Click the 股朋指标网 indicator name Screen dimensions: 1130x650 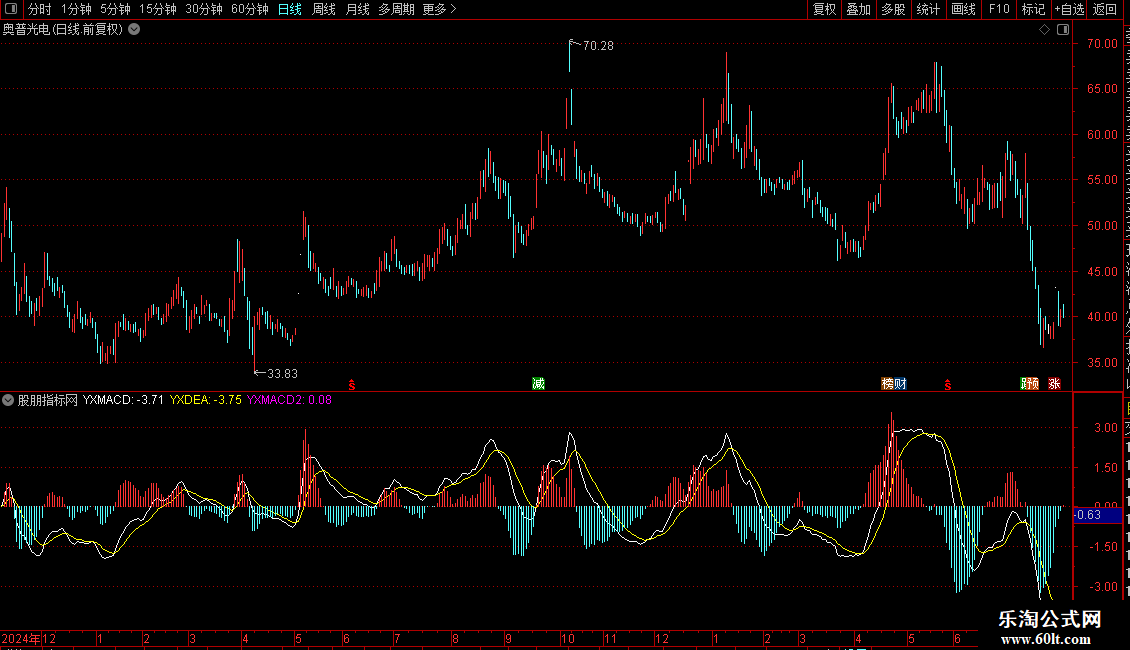(48, 399)
